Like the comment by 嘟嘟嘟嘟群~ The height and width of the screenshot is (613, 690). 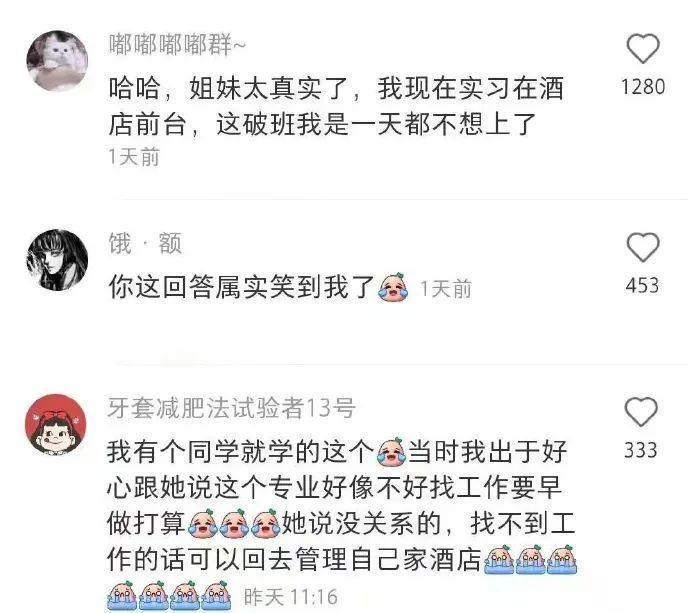point(642,48)
